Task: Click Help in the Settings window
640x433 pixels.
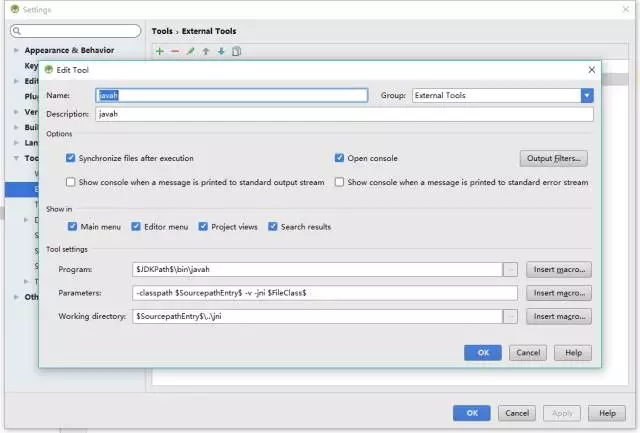Action: pos(607,413)
